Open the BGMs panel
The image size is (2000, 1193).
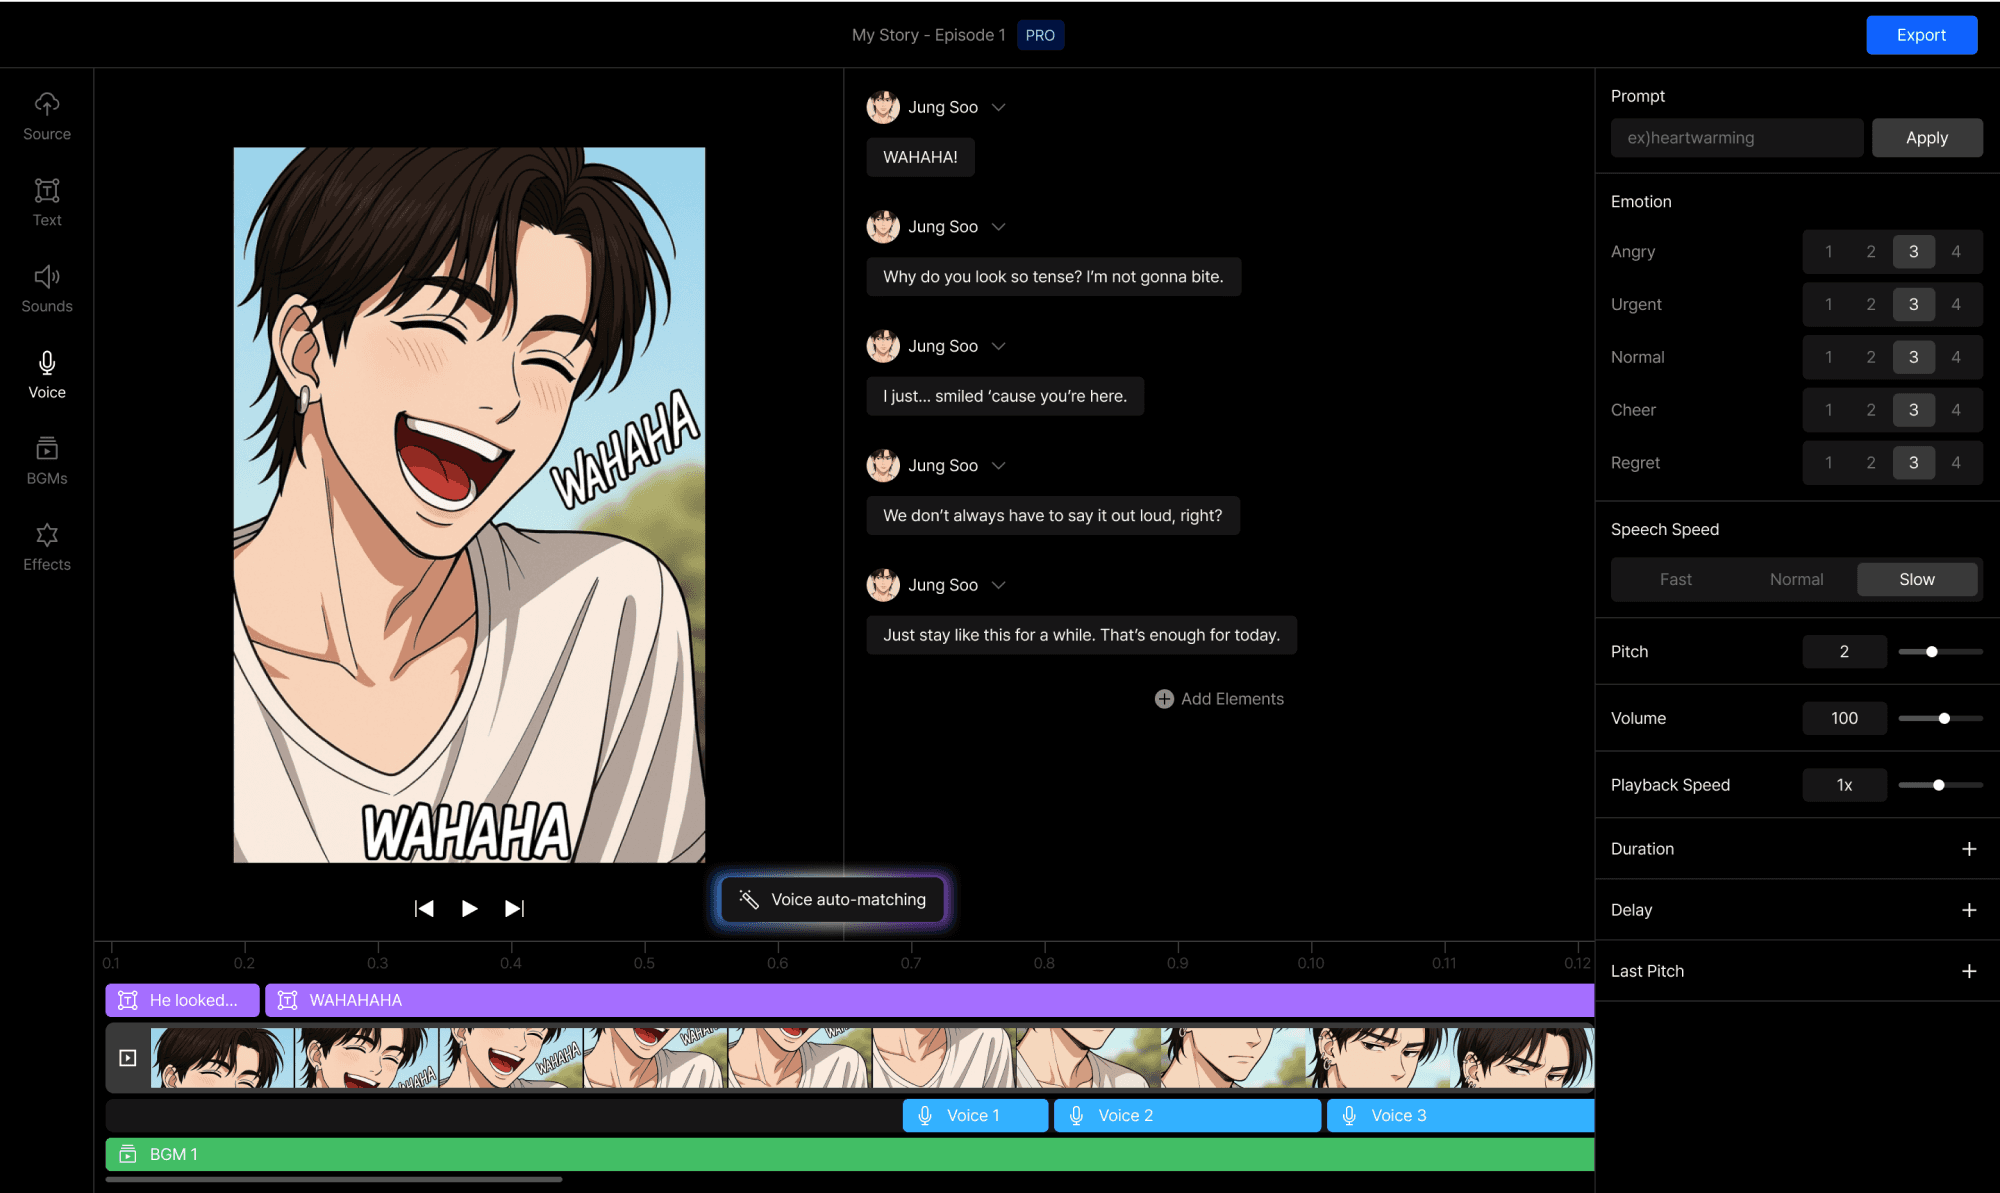47,460
